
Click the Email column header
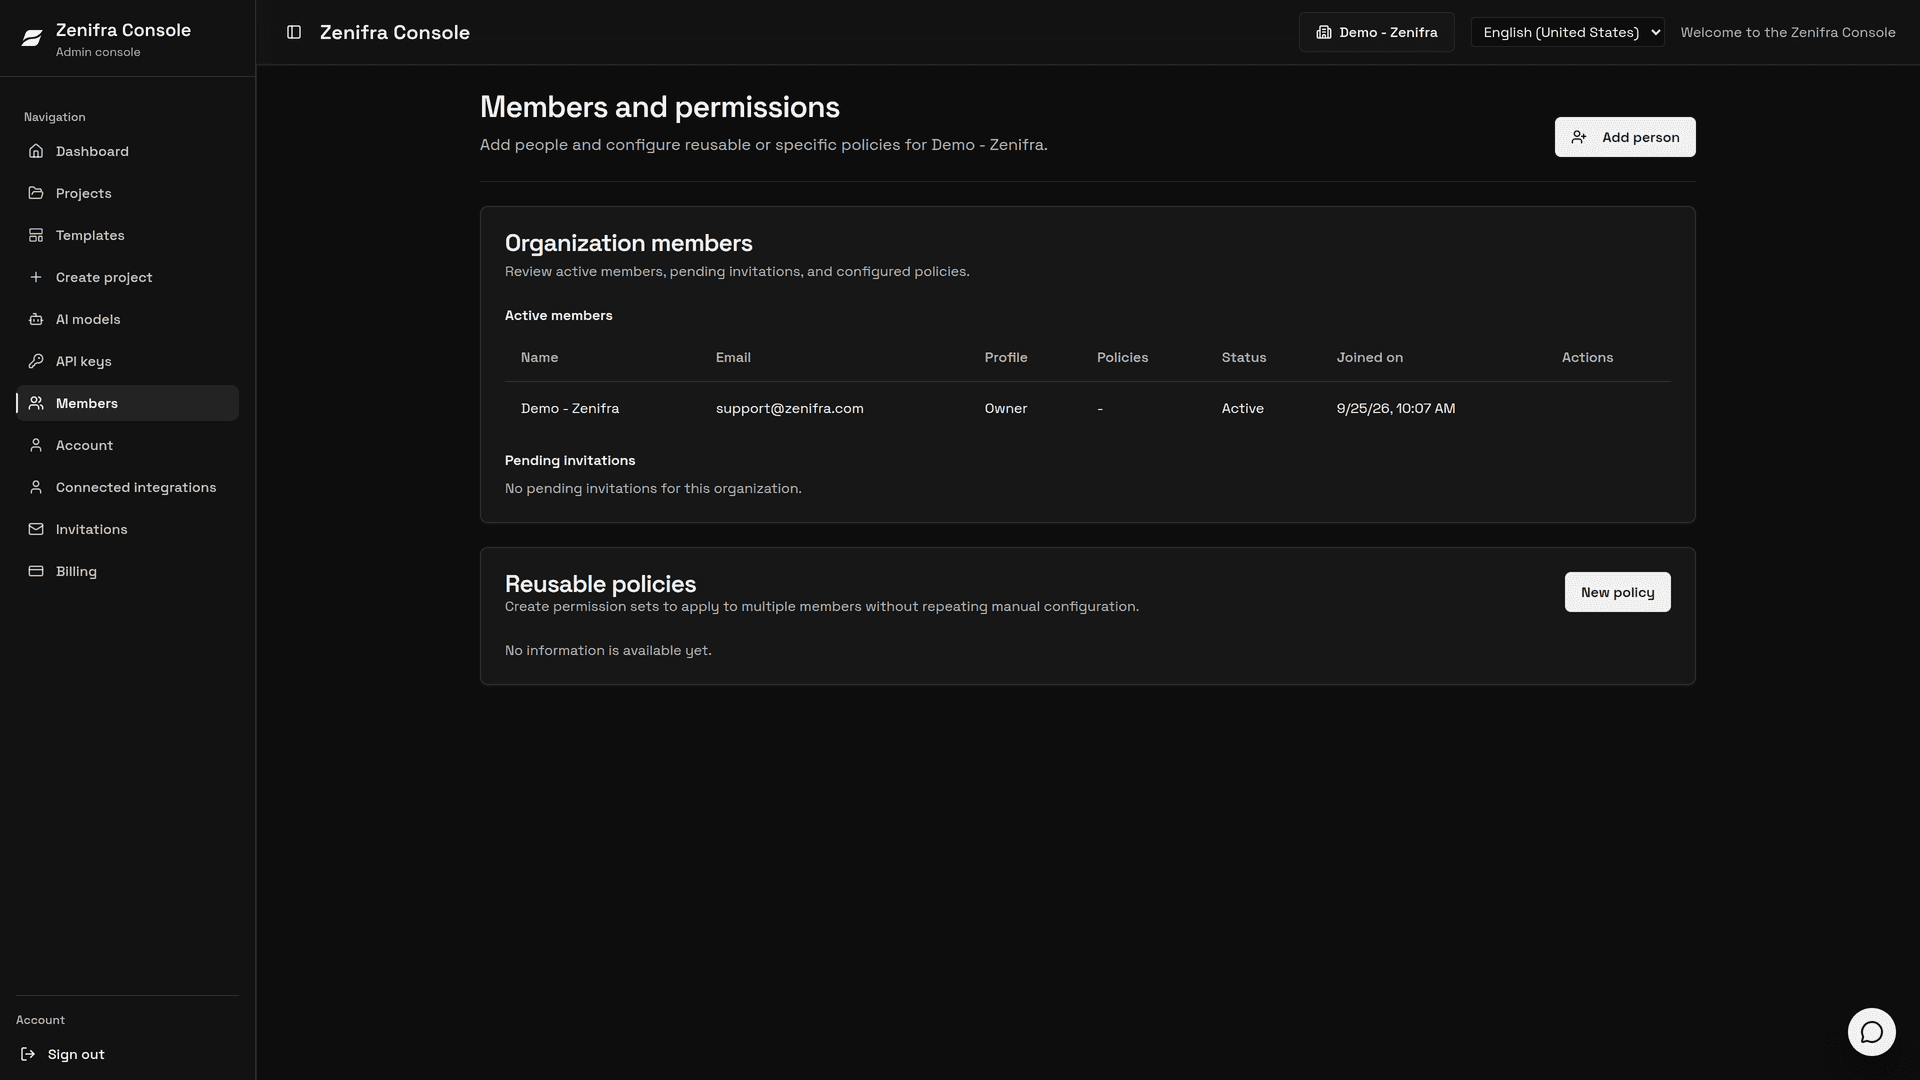[733, 357]
